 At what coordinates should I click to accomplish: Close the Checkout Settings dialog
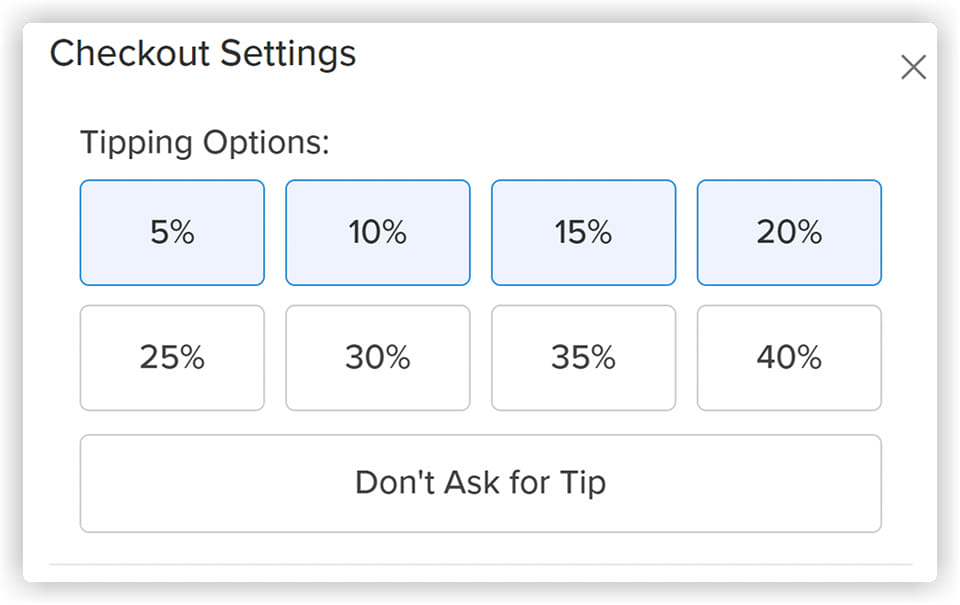click(x=913, y=67)
